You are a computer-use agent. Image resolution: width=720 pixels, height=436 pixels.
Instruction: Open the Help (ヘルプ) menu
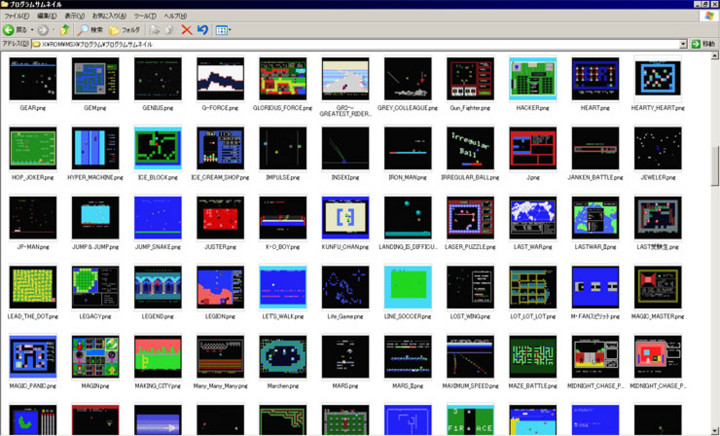(175, 16)
